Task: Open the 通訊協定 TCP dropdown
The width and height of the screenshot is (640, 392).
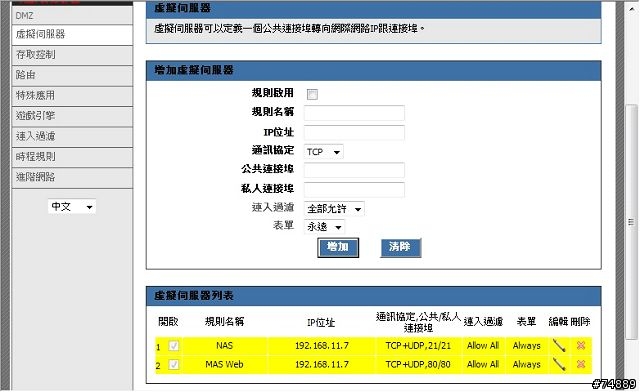Action: click(323, 152)
